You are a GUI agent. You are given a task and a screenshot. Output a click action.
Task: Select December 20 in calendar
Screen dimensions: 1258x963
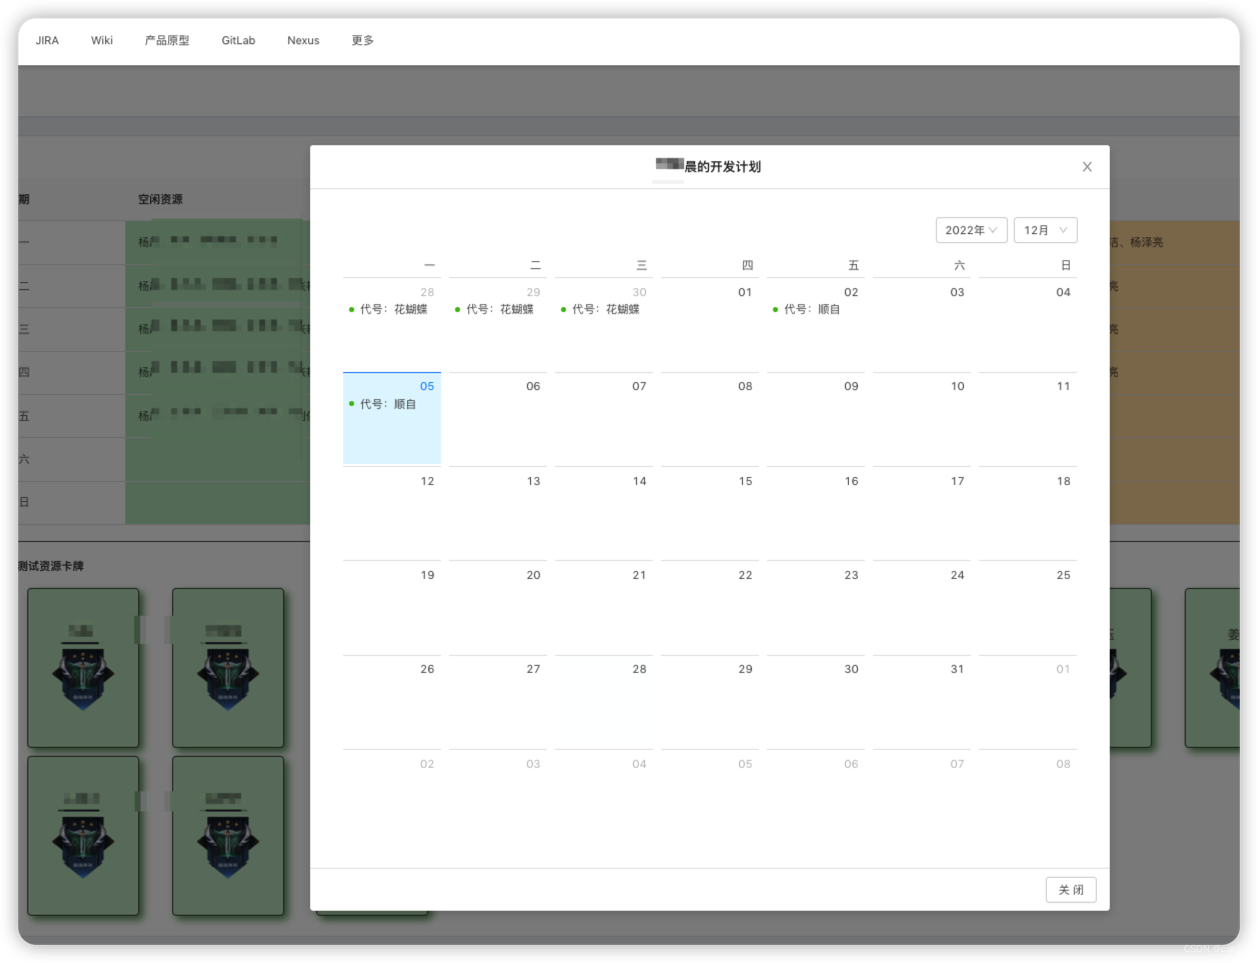pos(498,607)
